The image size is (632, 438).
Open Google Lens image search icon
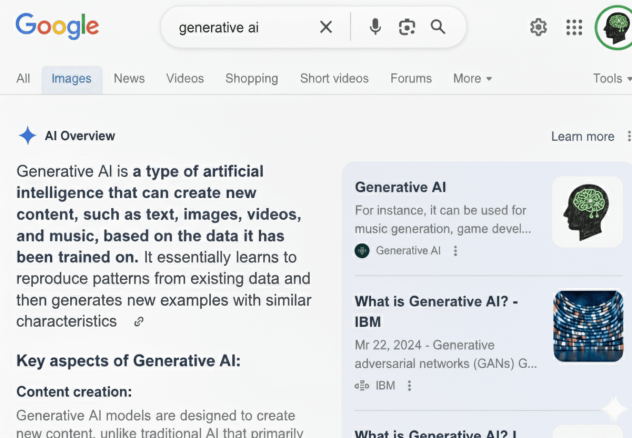click(407, 27)
